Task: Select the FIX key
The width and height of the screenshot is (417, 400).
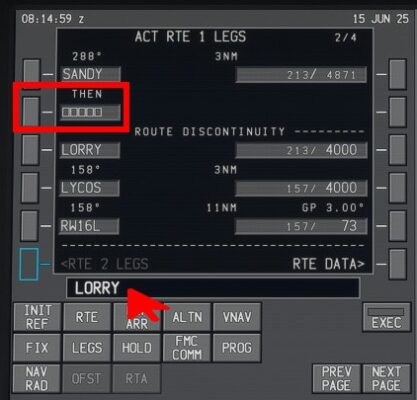Action: click(37, 348)
